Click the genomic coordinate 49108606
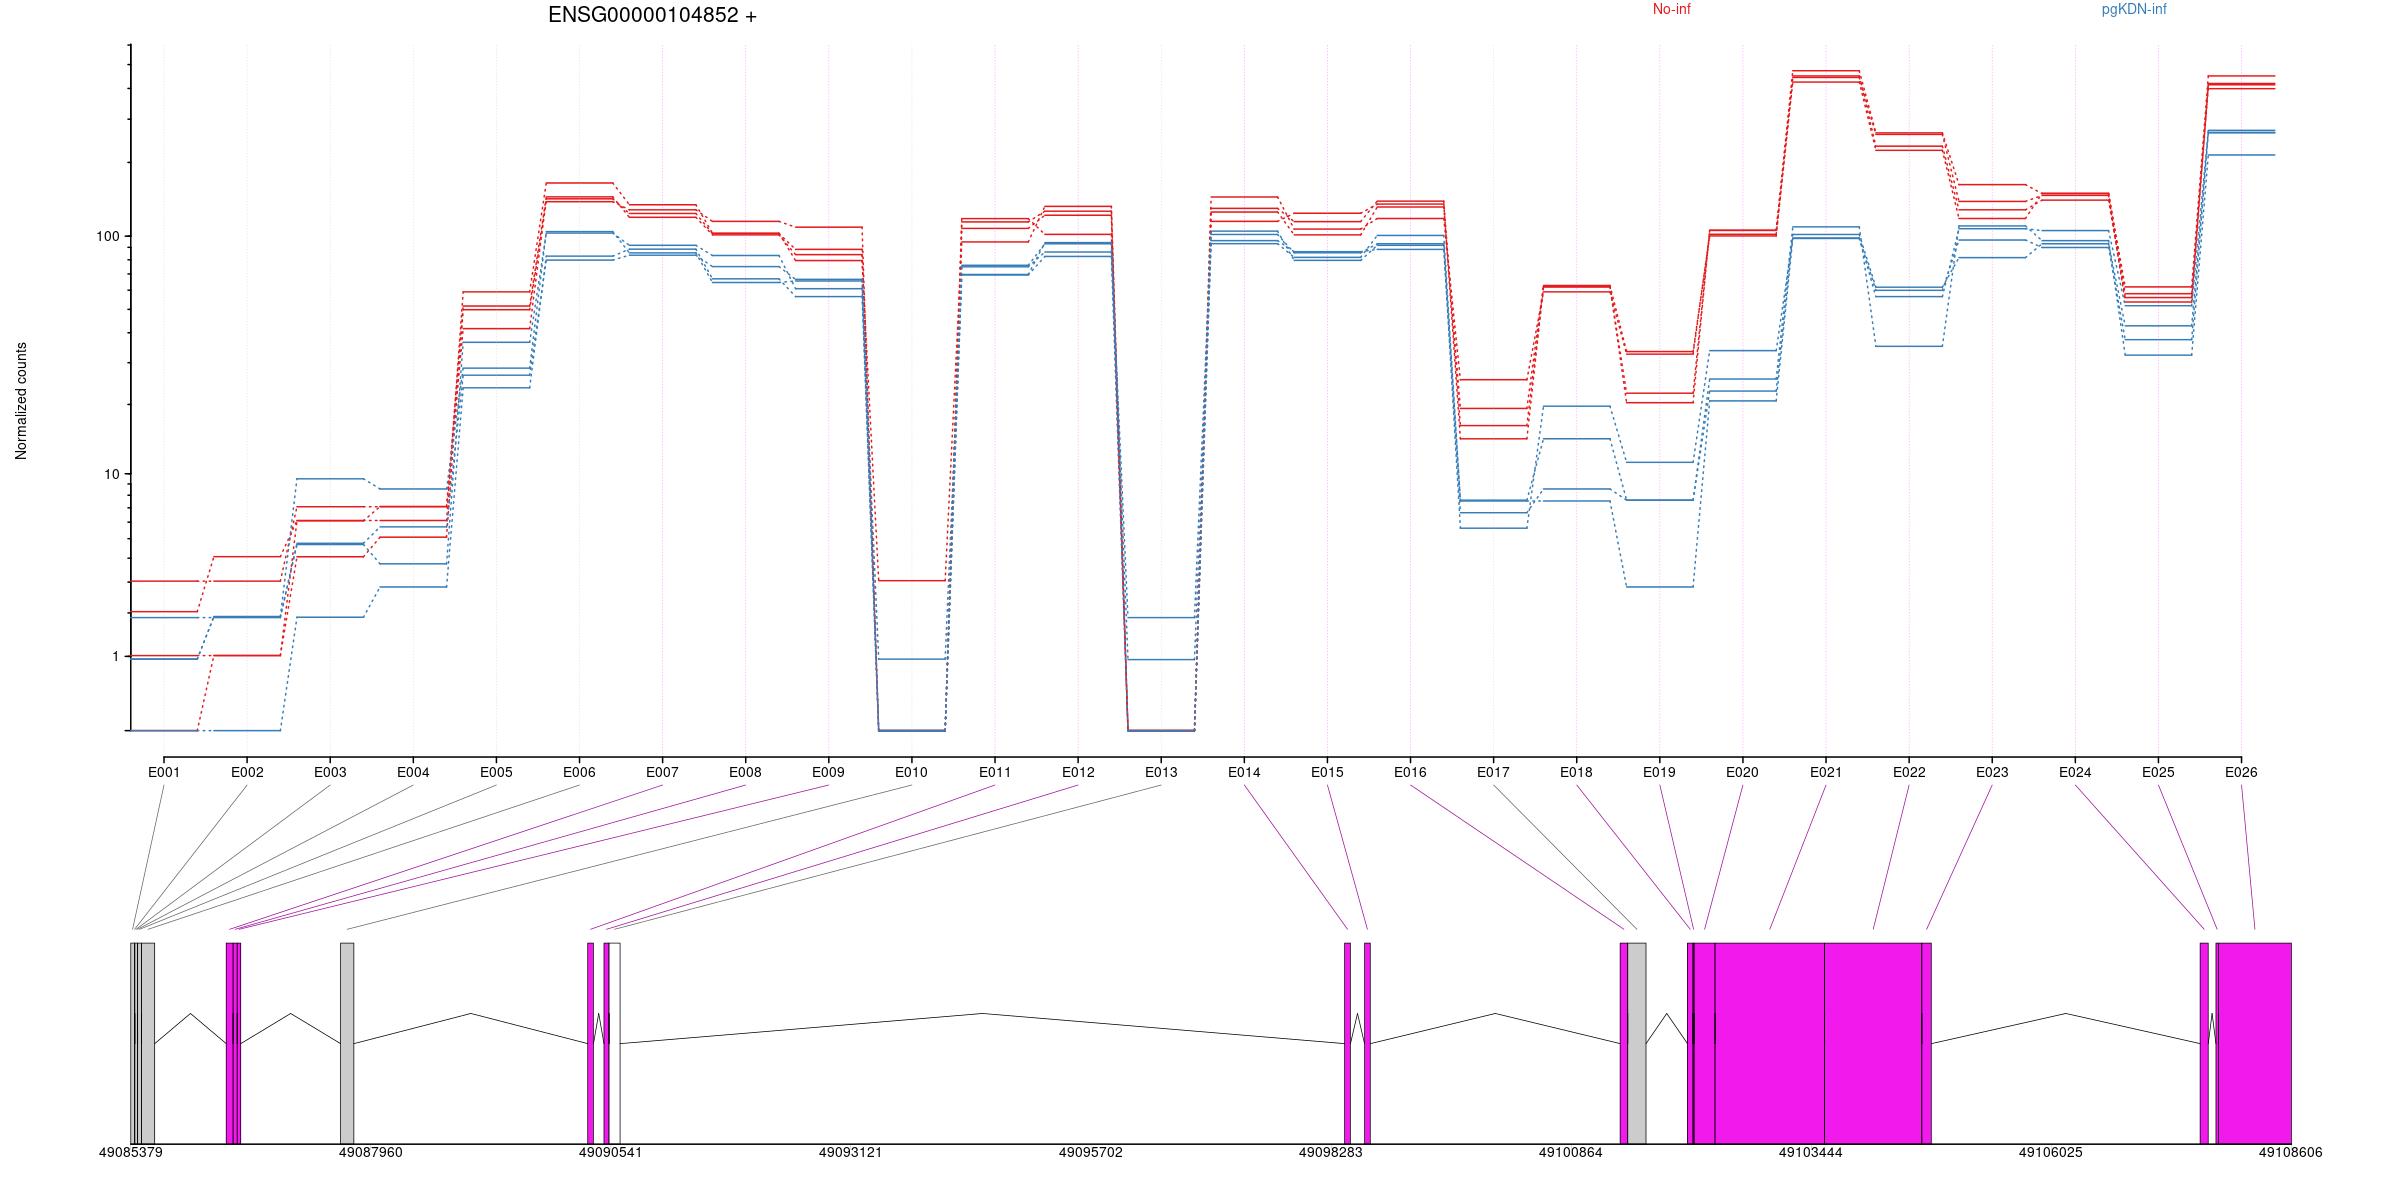2400x1200 pixels. click(2290, 1152)
